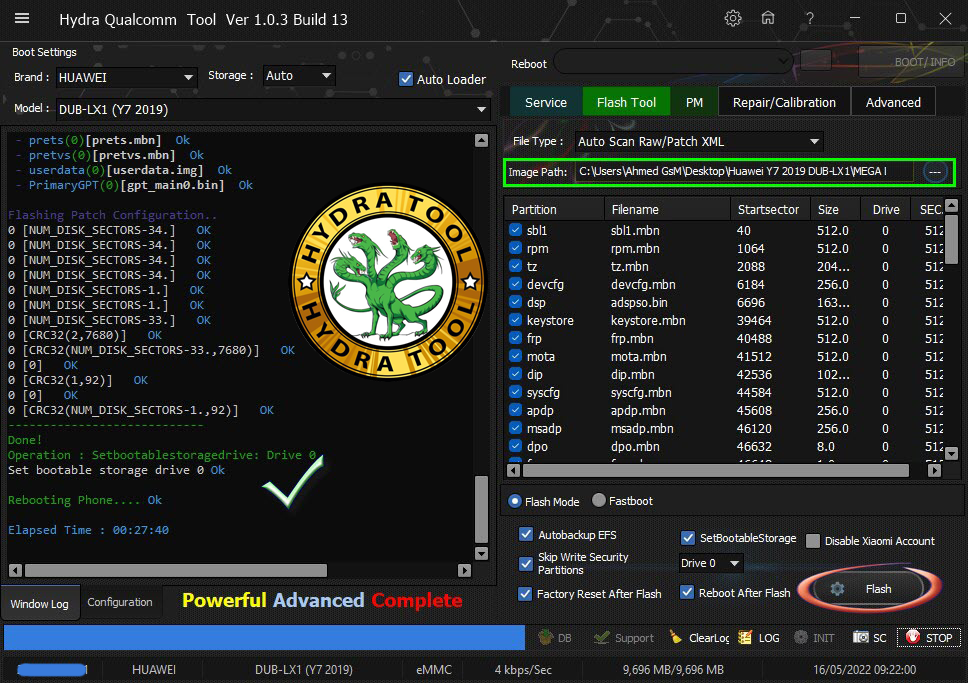The width and height of the screenshot is (968, 683).
Task: Toggle Autobackup EFS option
Action: (x=526, y=535)
